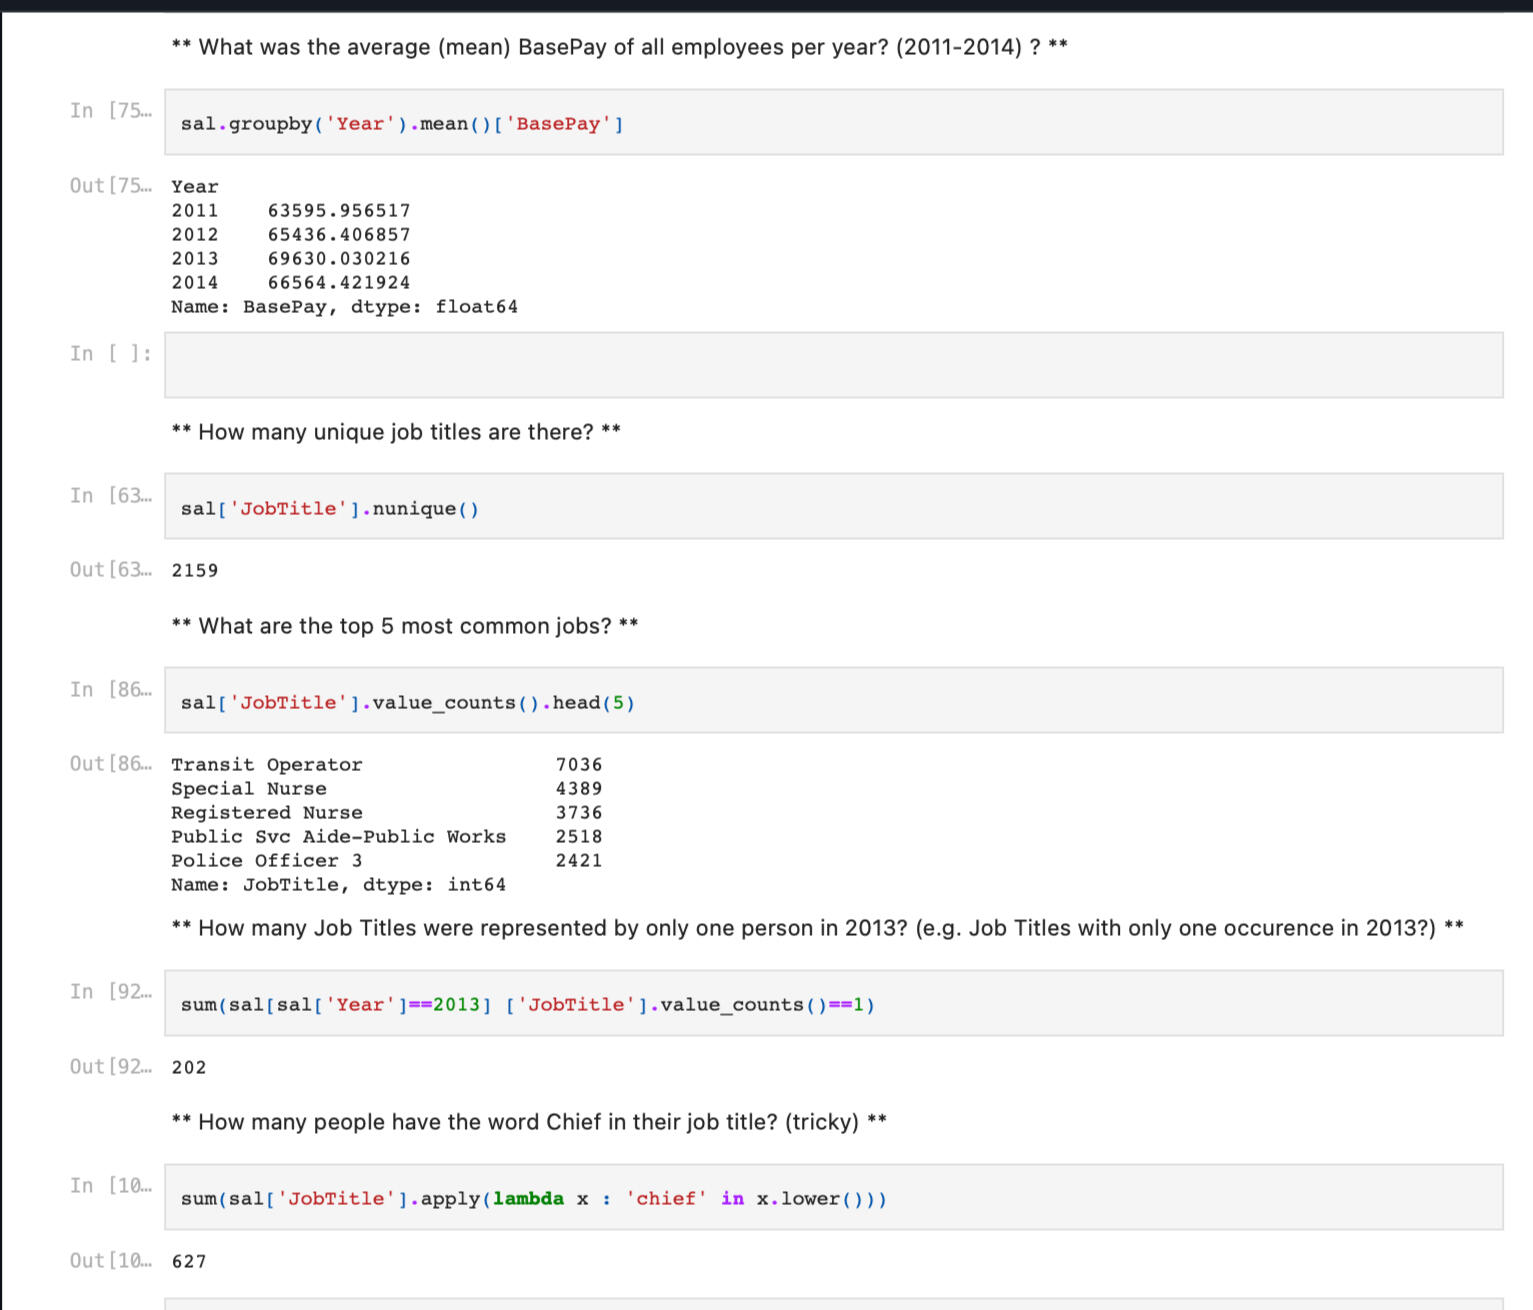Viewport: 1533px width, 1310px height.
Task: Click the 627 output result
Action: [x=189, y=1261]
